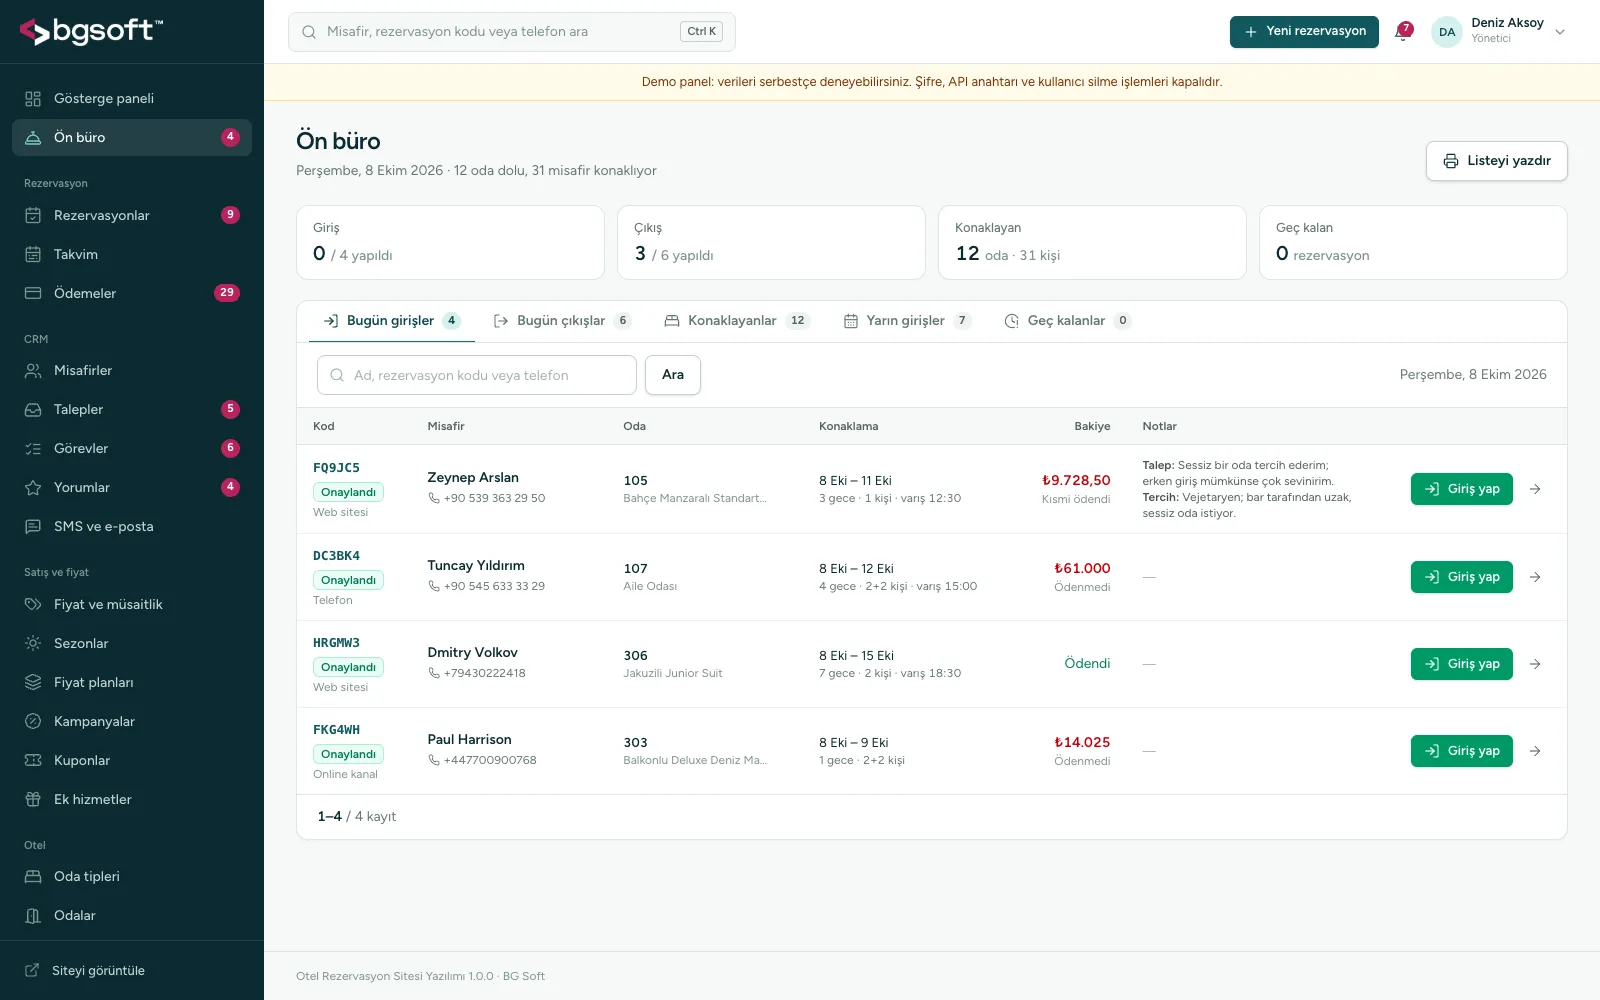The image size is (1600, 1000).
Task: Switch to Geç kalanlar tab
Action: pos(1067,321)
